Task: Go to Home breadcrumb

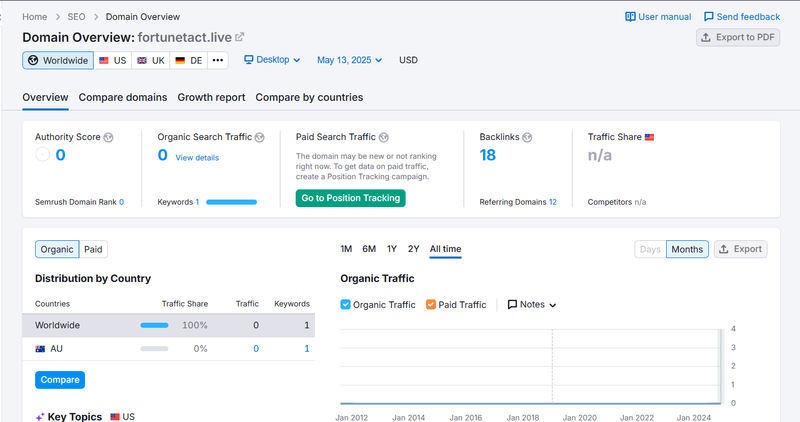Action: 35,17
